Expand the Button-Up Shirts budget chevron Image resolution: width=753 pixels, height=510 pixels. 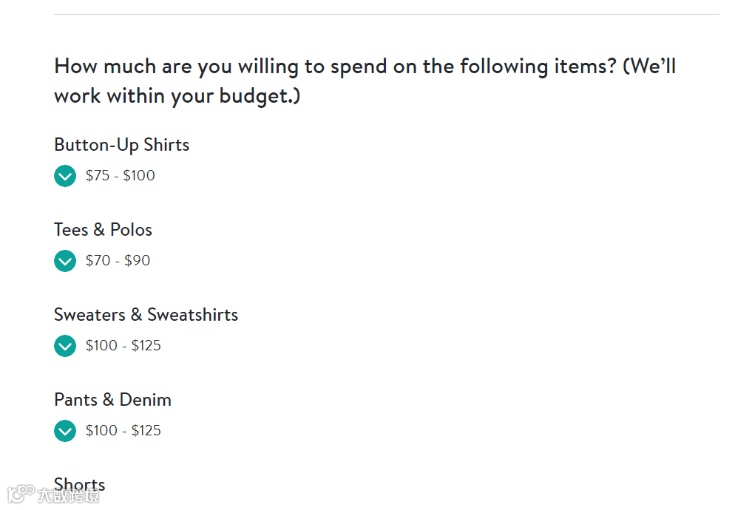65,176
